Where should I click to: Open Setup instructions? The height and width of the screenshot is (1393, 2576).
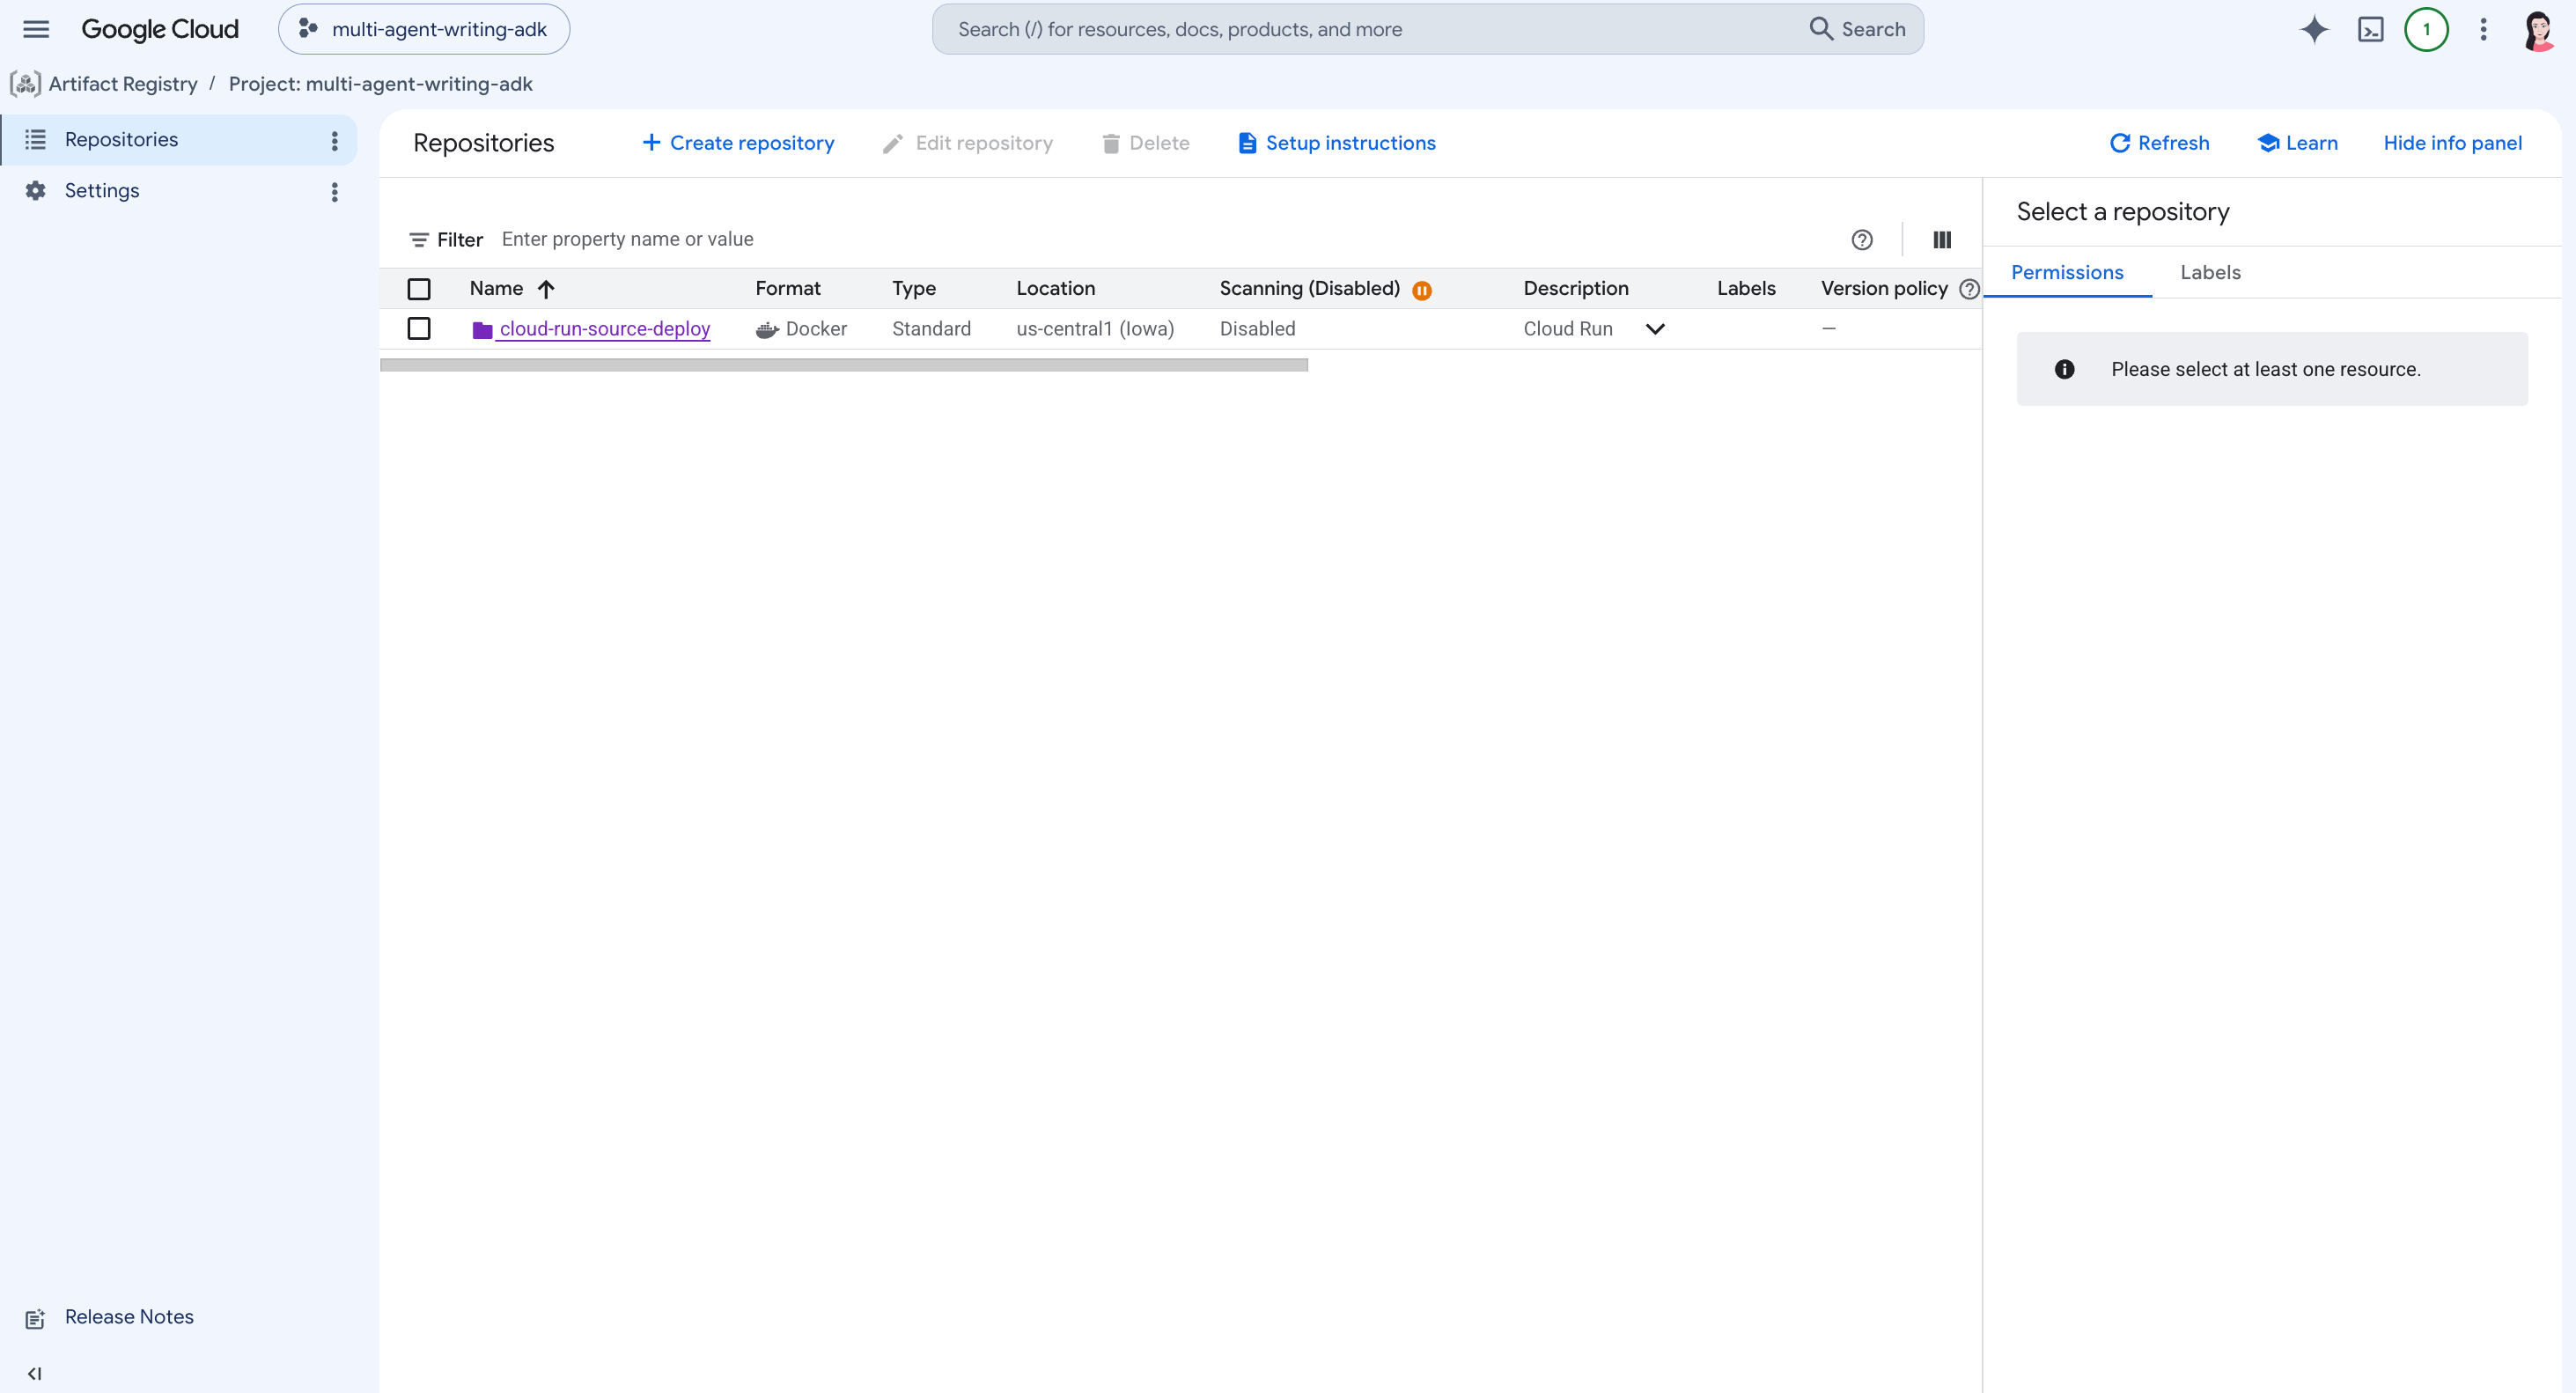1337,143
